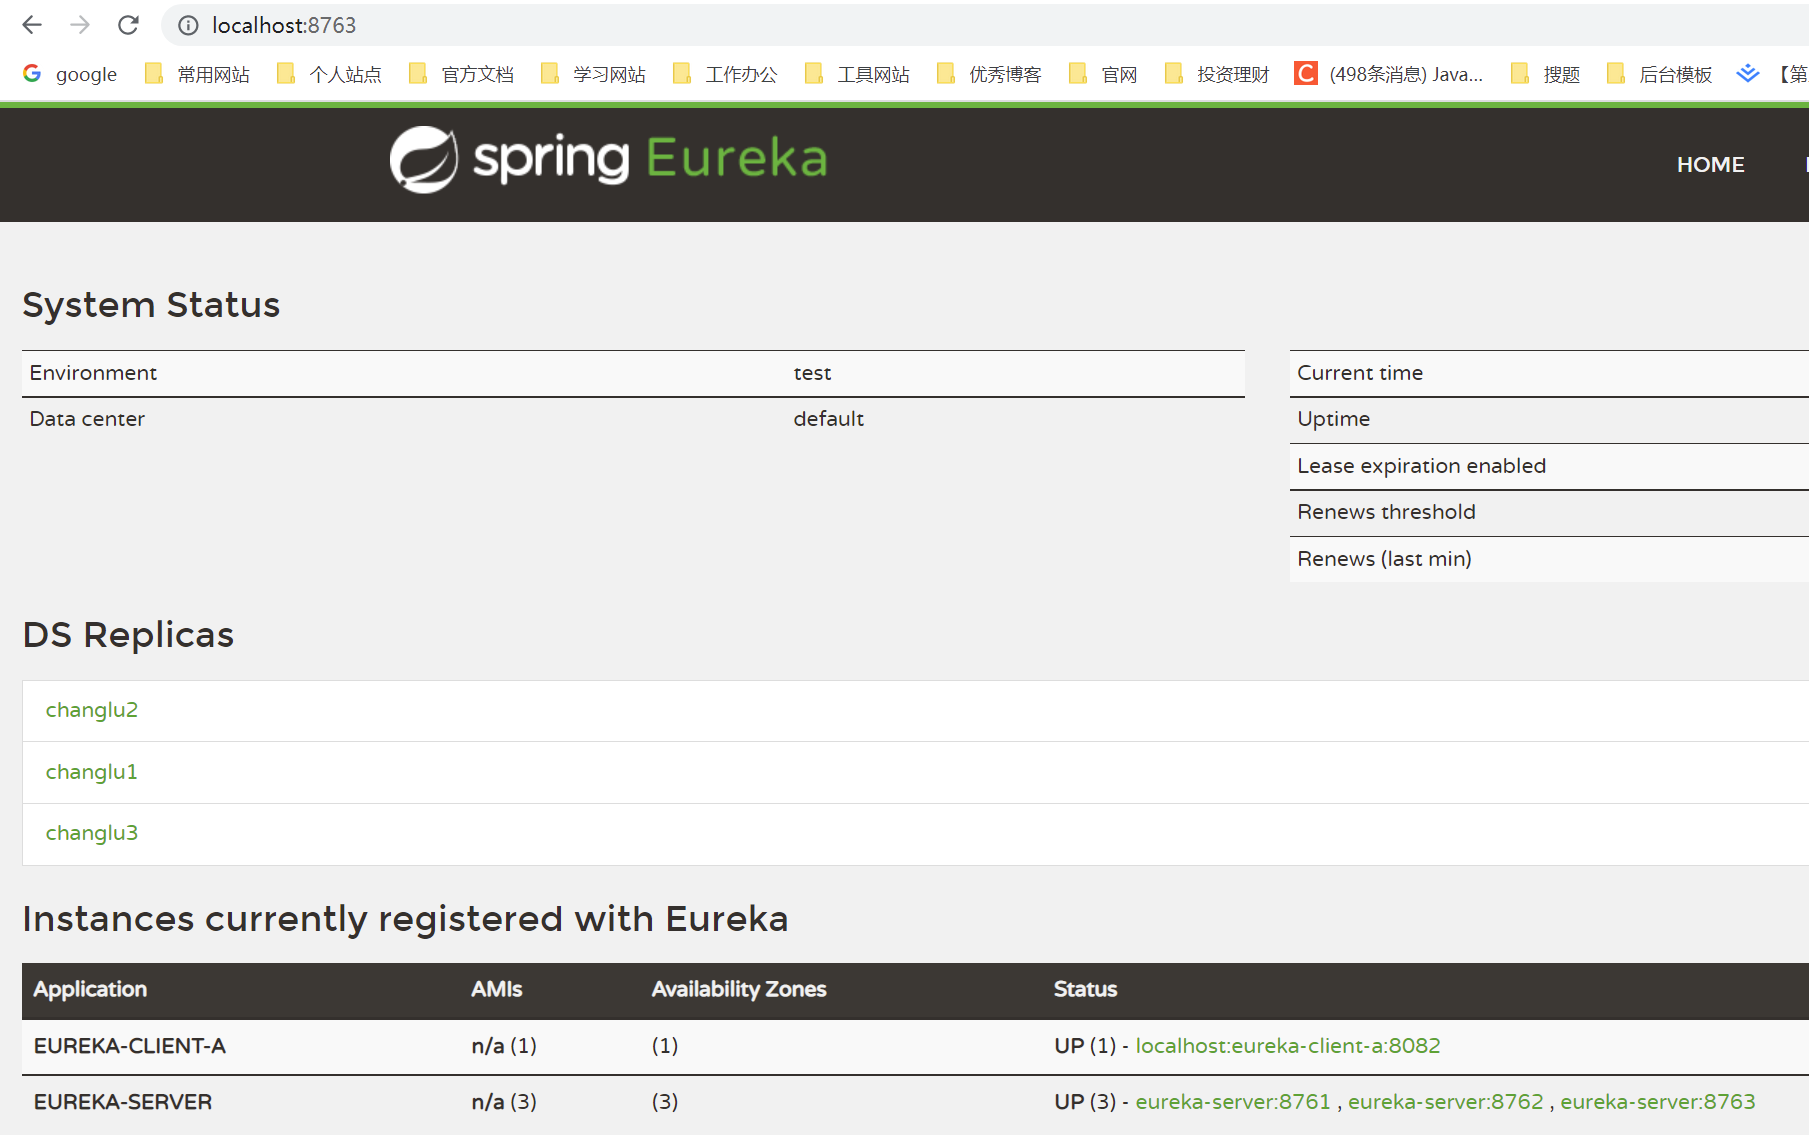Open the 常用网站 bookmark folder
The height and width of the screenshot is (1135, 1809).
click(x=198, y=74)
